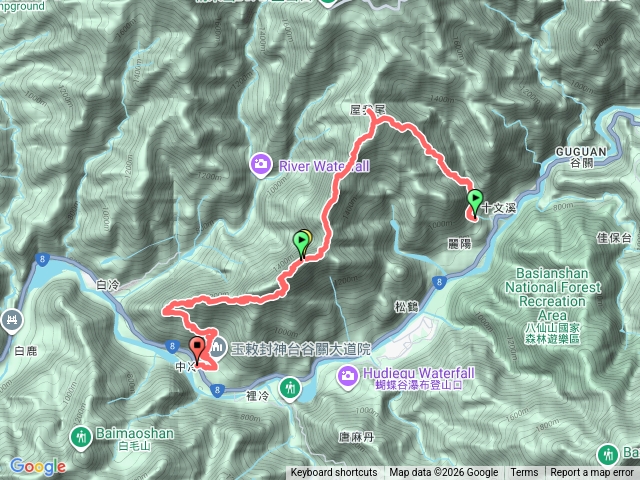Click route 8 shield near 松鶴
640x480 pixels.
(x=439, y=282)
